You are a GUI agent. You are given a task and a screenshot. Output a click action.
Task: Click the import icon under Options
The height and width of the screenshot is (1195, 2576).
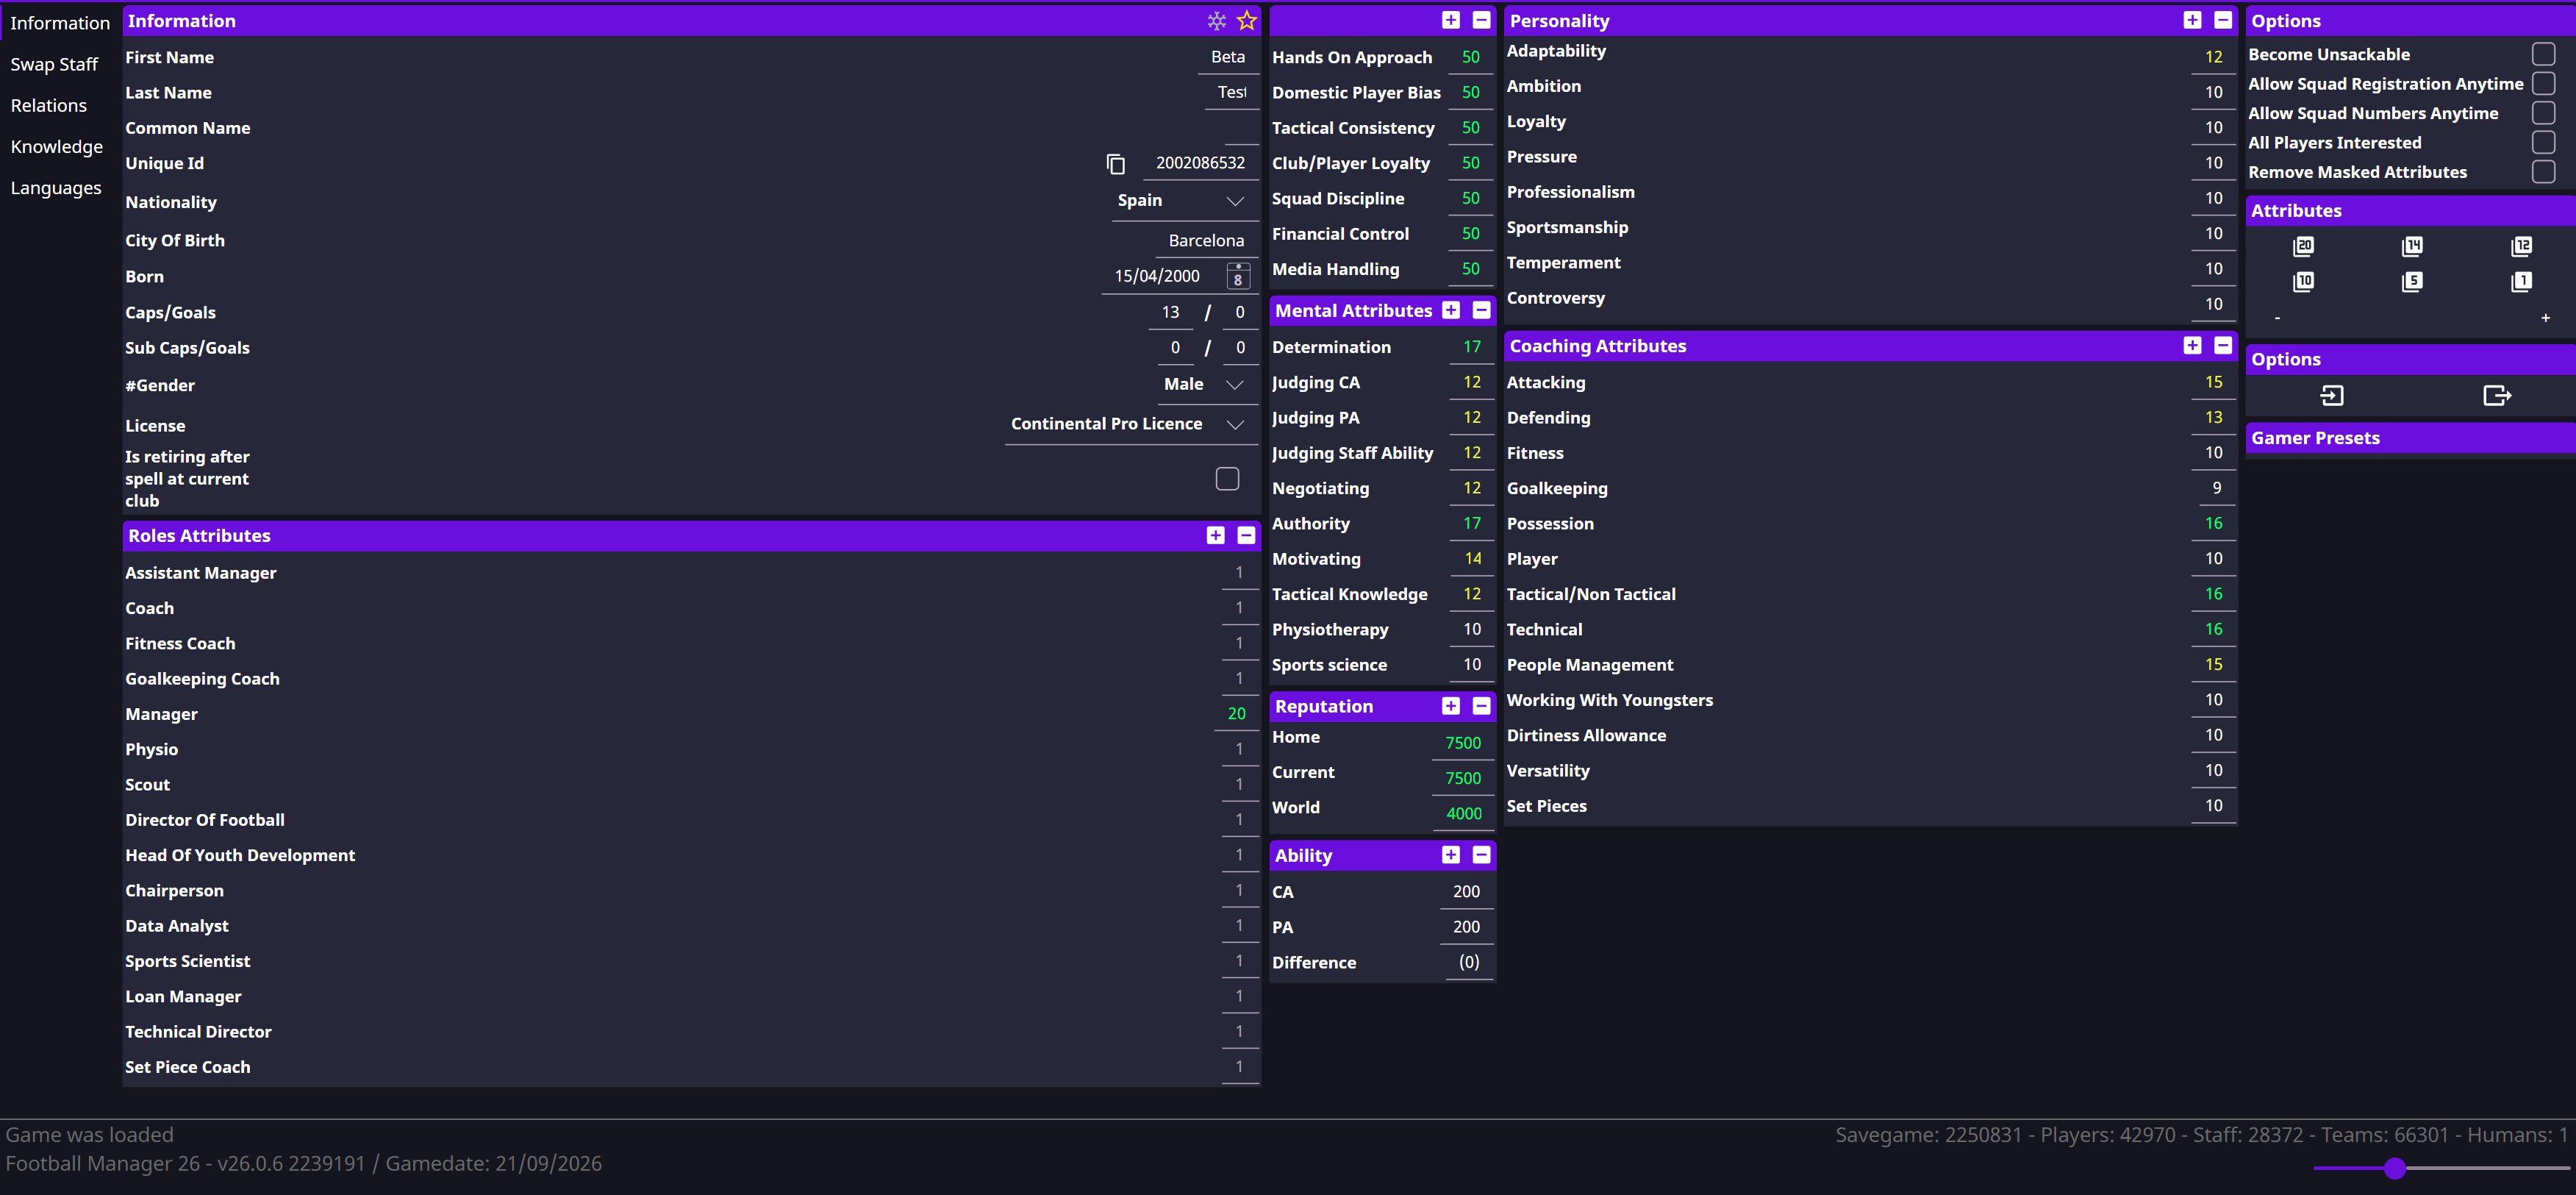(x=2331, y=396)
